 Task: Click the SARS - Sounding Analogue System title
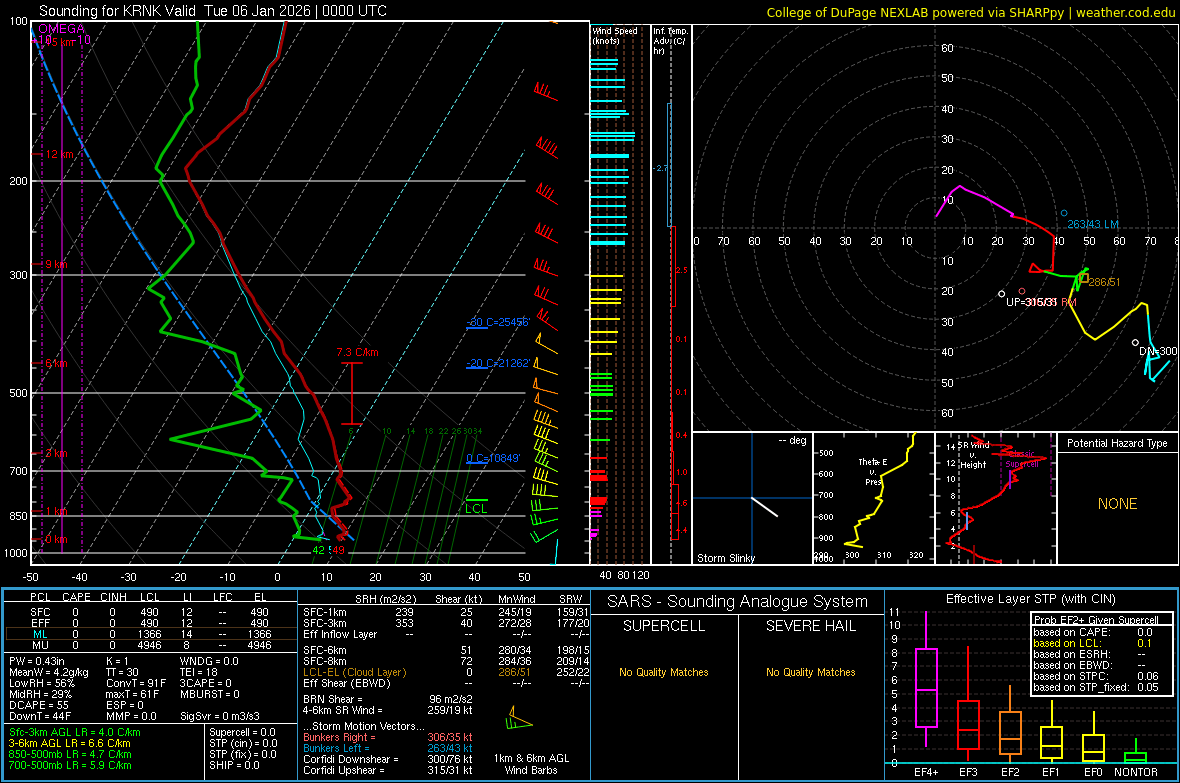click(x=738, y=602)
